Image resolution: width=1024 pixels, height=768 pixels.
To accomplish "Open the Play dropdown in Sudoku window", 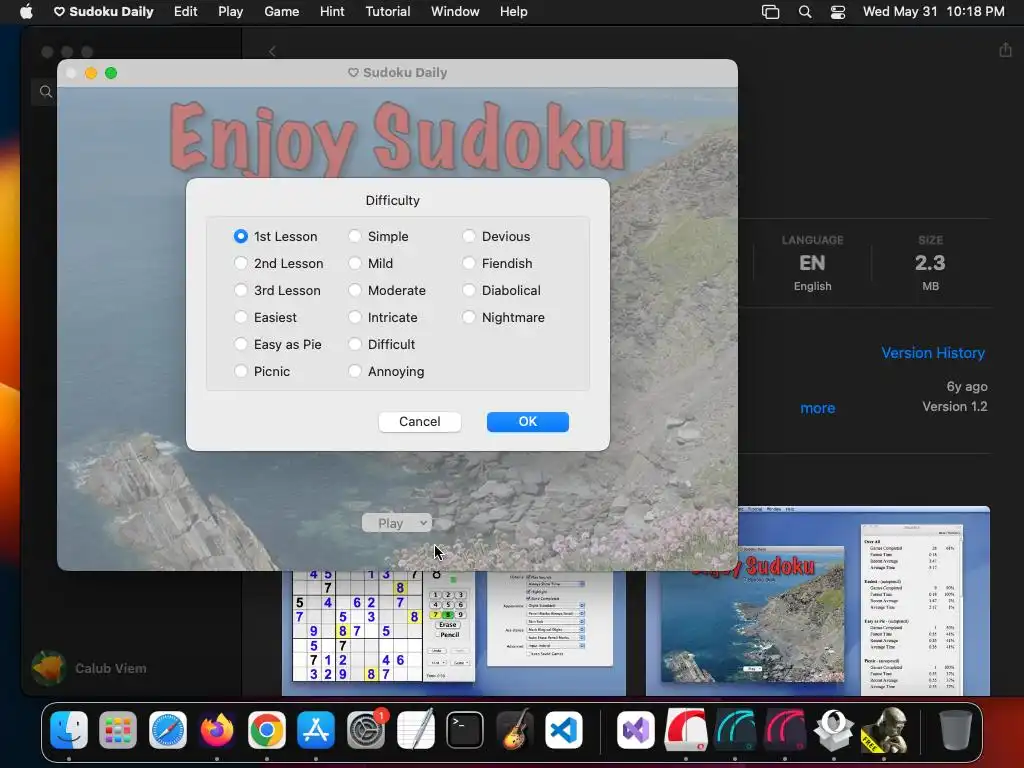I will (x=397, y=523).
